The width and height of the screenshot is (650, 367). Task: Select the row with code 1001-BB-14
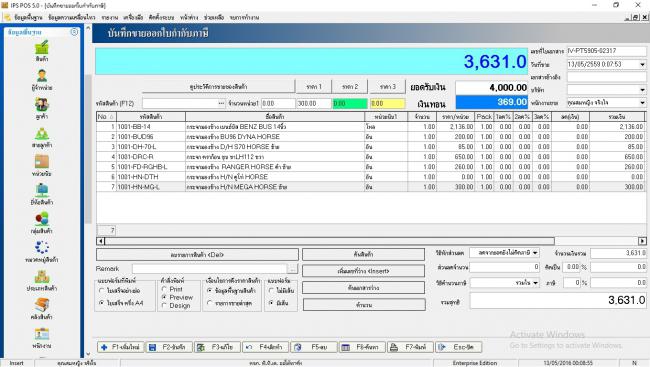click(x=371, y=126)
